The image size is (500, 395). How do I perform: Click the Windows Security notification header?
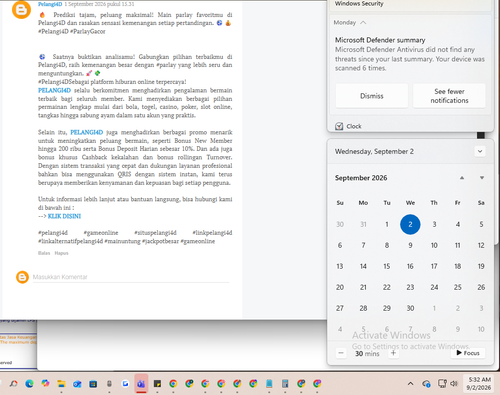359,4
